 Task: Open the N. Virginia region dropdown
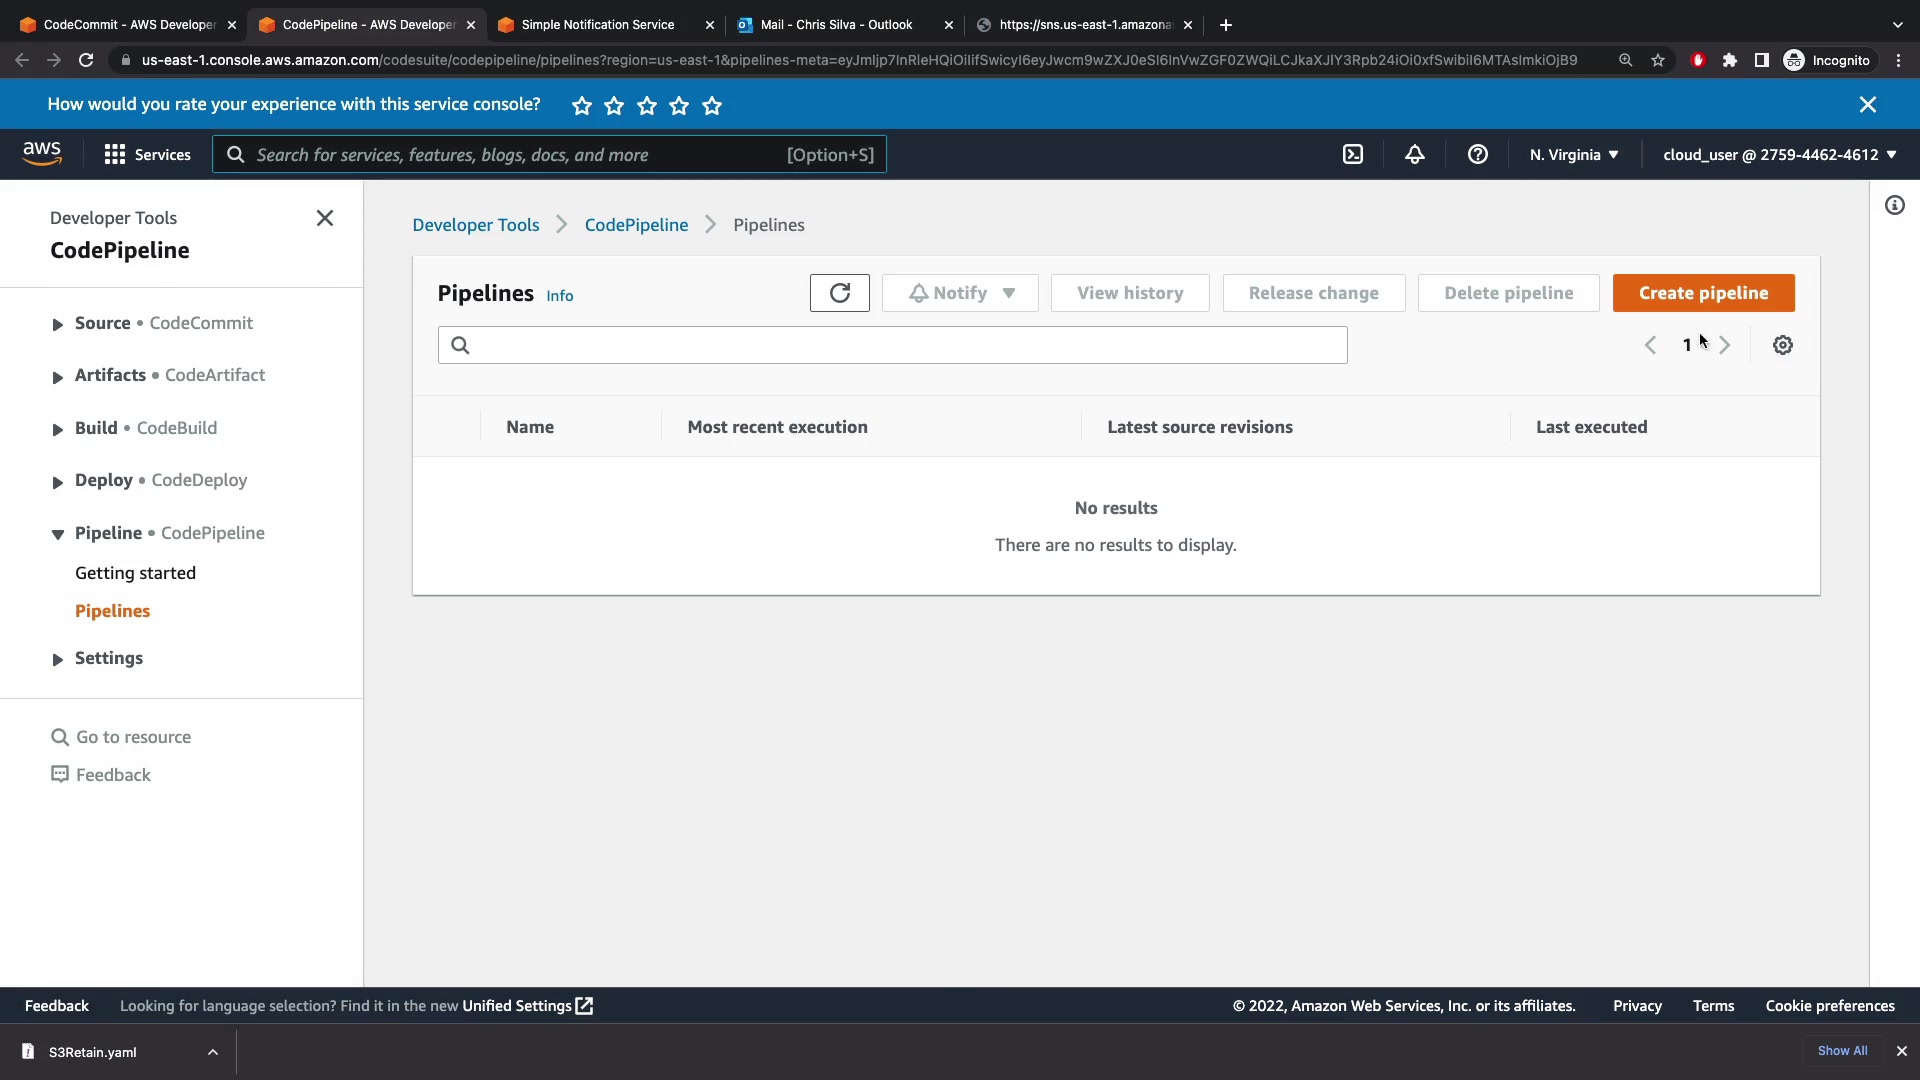1574,155
